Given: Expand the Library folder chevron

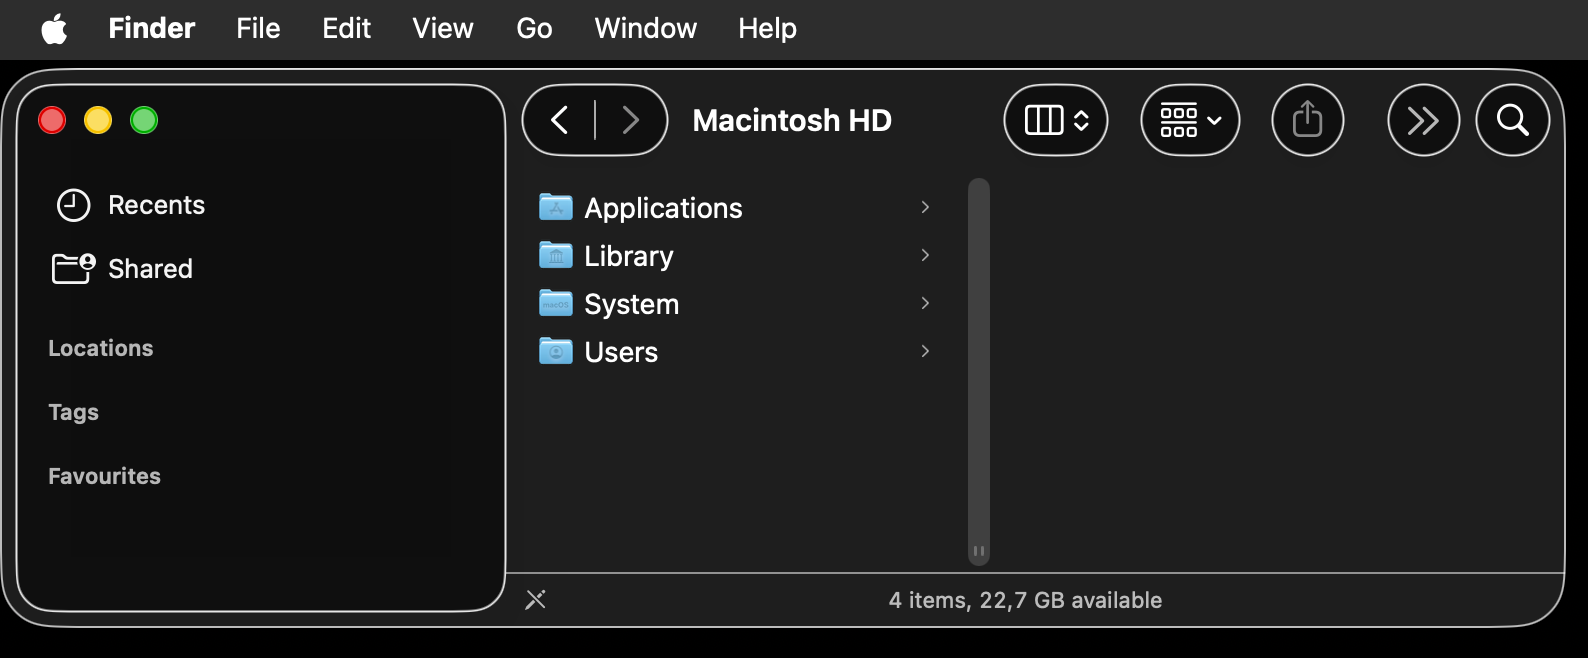Looking at the screenshot, I should click(x=925, y=255).
